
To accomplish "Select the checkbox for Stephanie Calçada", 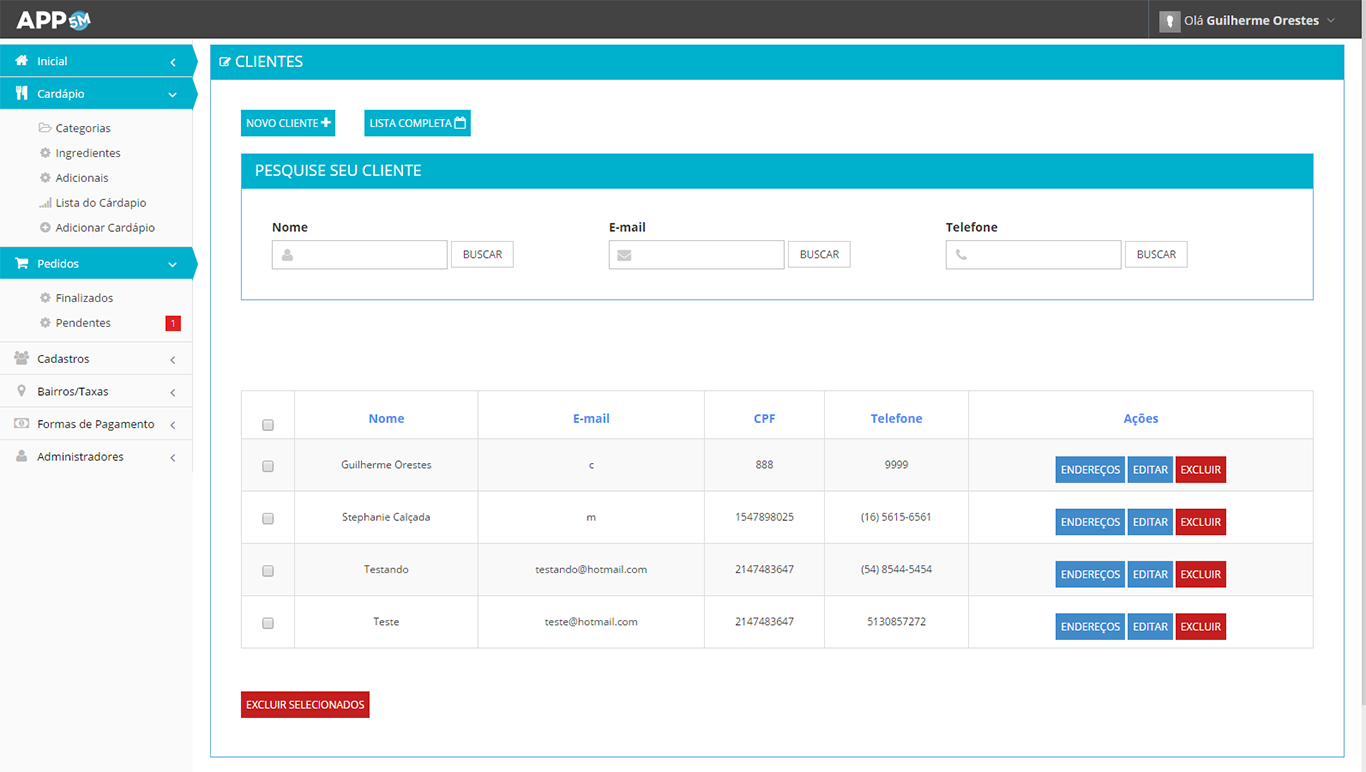I will pos(268,519).
